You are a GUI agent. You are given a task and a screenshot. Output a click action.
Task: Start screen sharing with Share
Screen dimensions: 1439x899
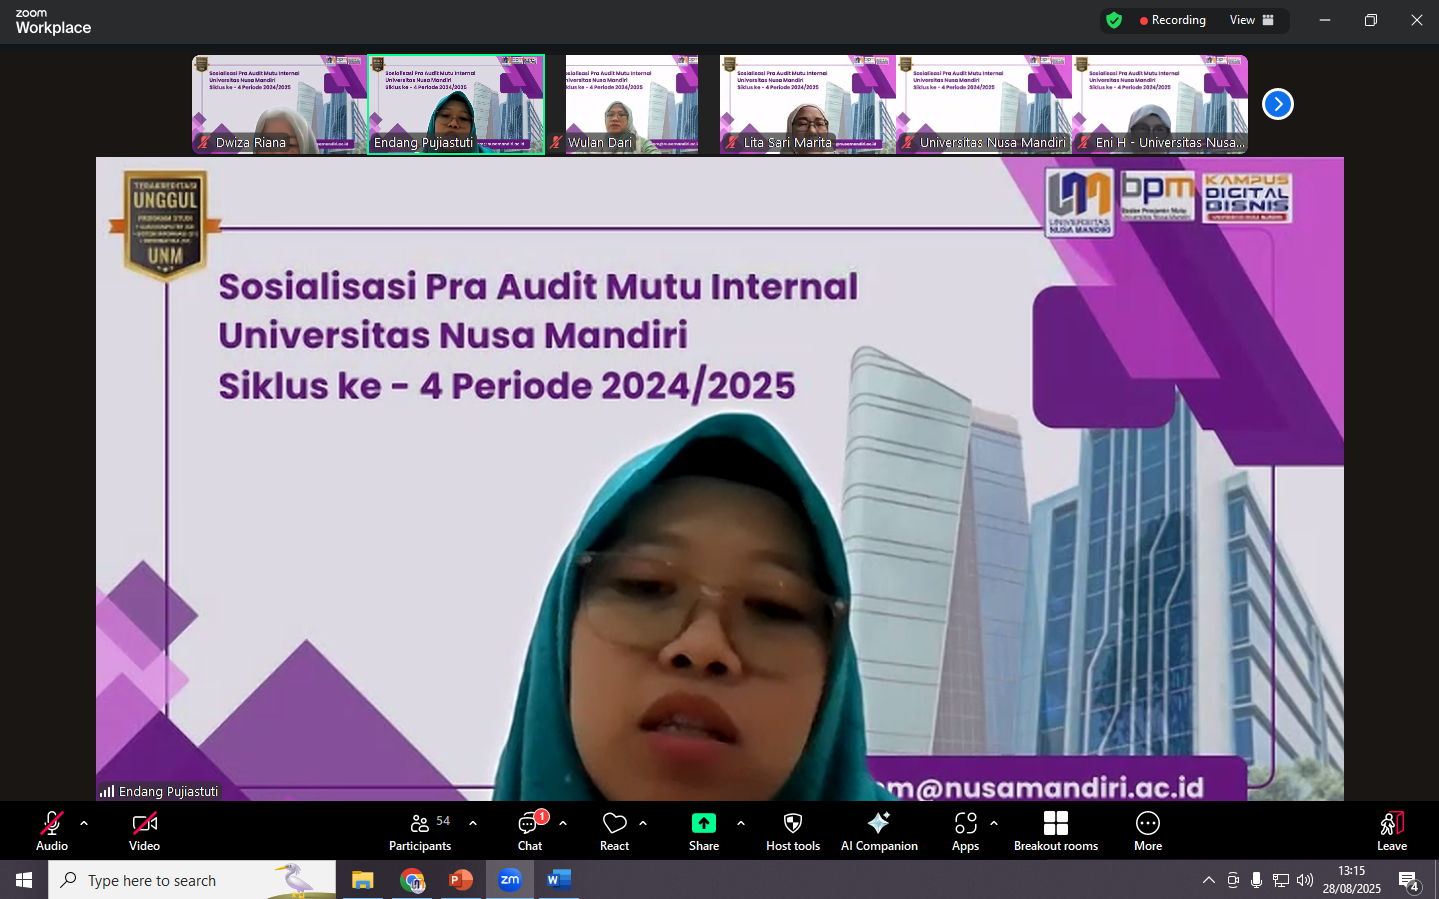coord(704,831)
